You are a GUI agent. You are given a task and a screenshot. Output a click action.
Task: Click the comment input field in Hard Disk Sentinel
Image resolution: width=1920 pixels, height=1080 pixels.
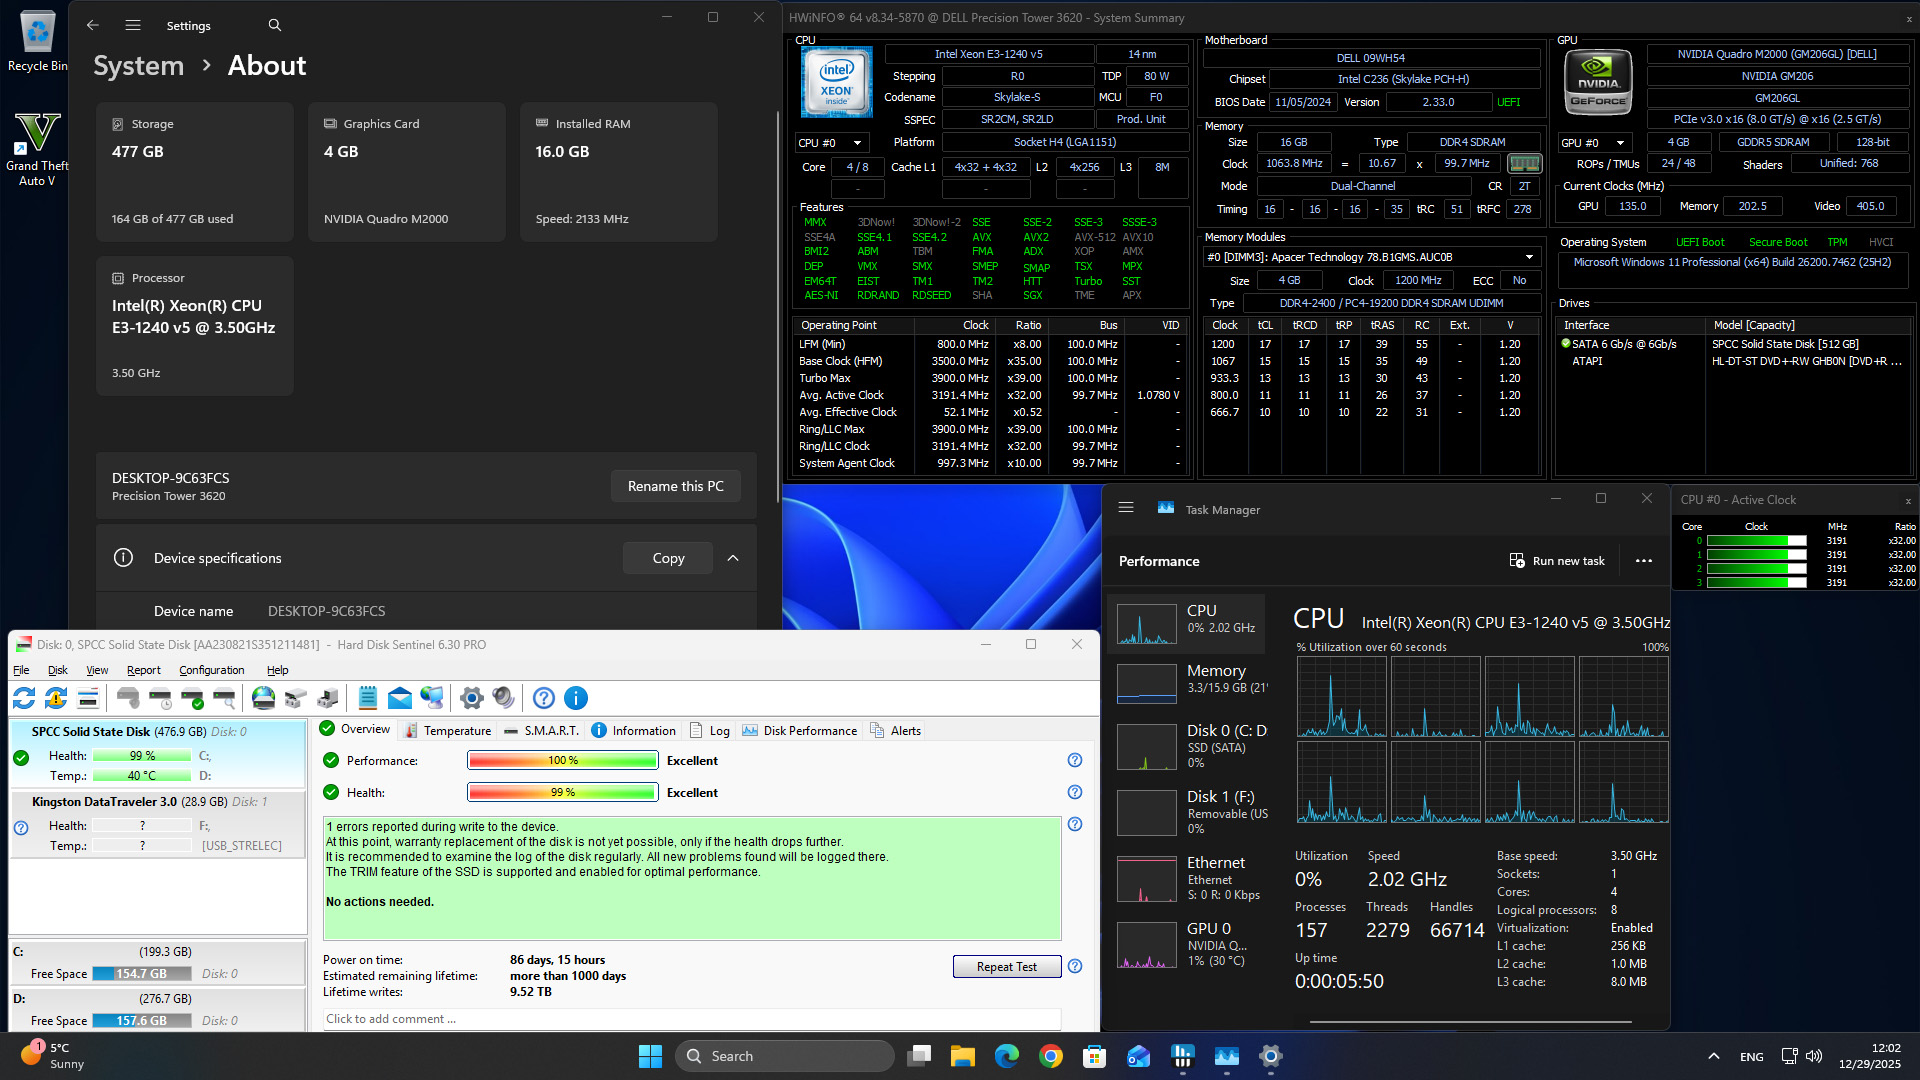click(x=690, y=1019)
